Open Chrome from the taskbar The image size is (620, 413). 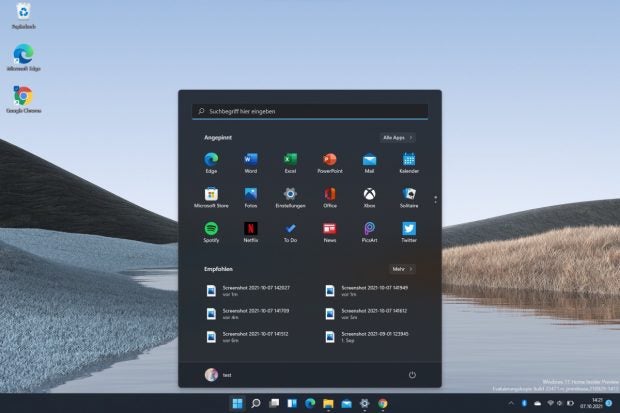point(383,403)
